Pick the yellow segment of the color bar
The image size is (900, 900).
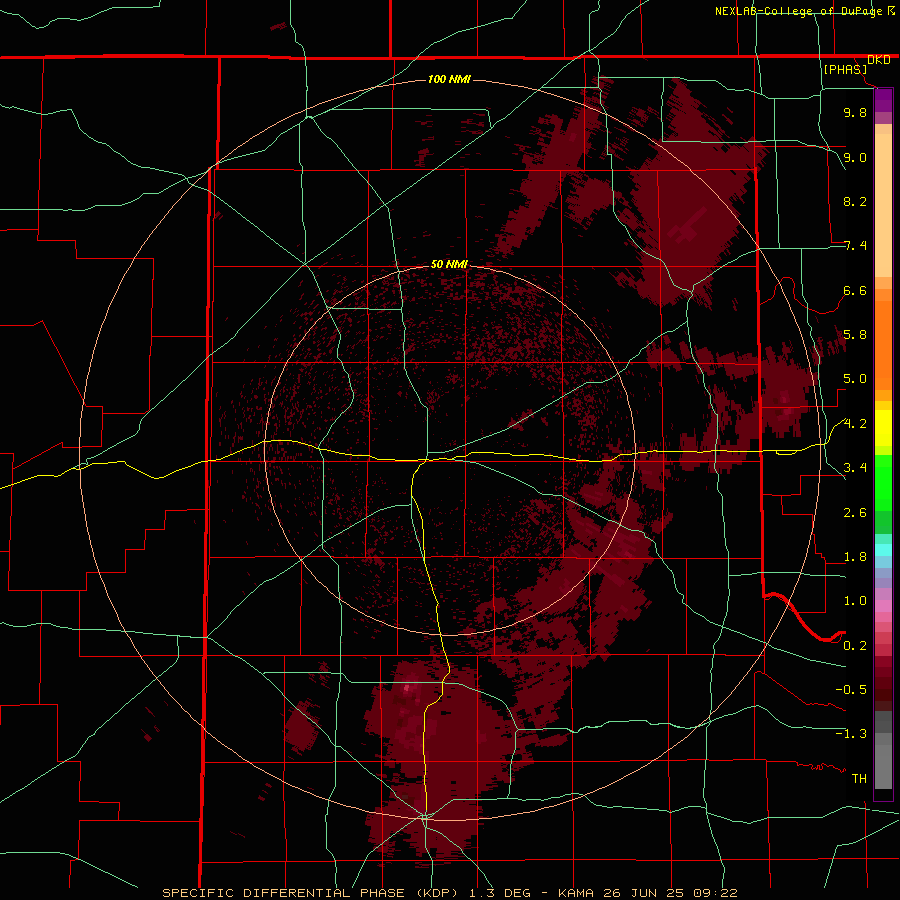coord(883,428)
